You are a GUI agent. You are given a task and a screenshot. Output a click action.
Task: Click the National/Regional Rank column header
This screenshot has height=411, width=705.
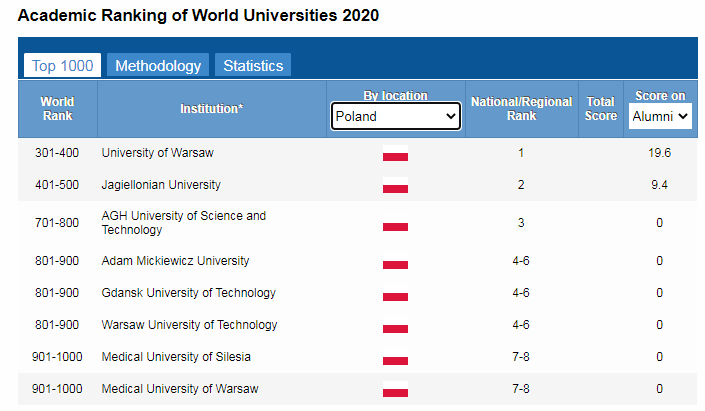coord(522,109)
